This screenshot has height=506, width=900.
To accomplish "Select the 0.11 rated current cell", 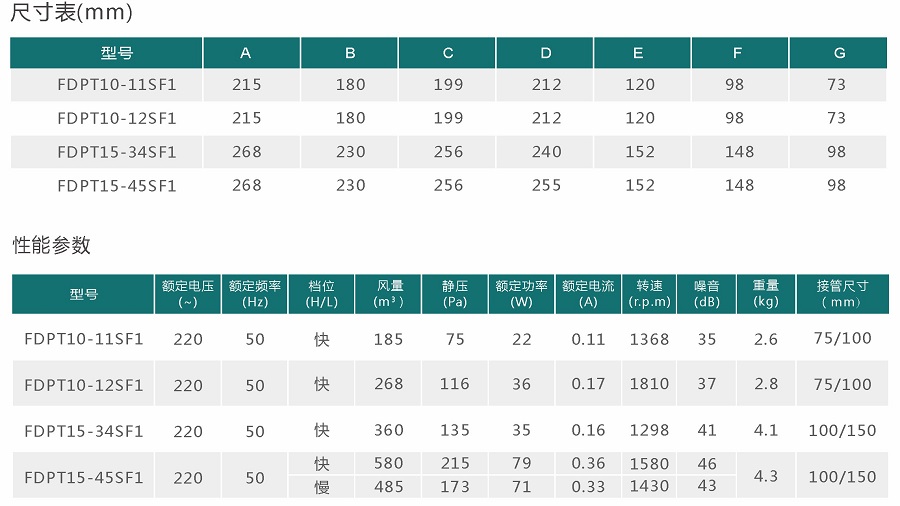I will [x=588, y=339].
